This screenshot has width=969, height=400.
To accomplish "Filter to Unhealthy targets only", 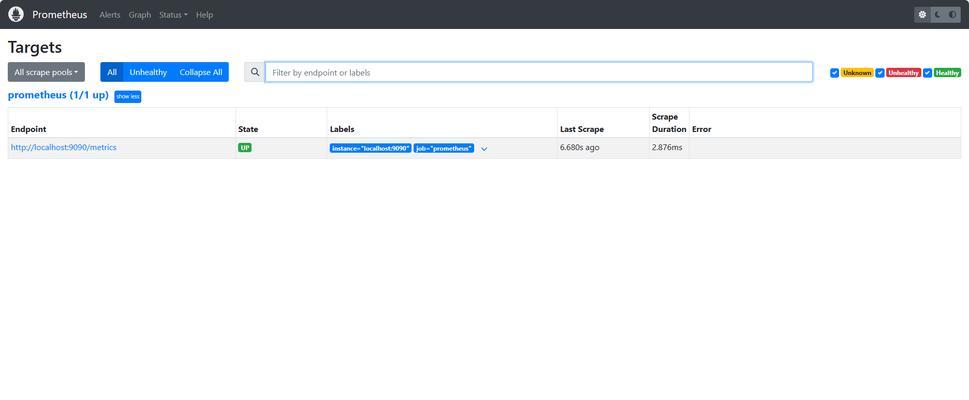I will [148, 72].
